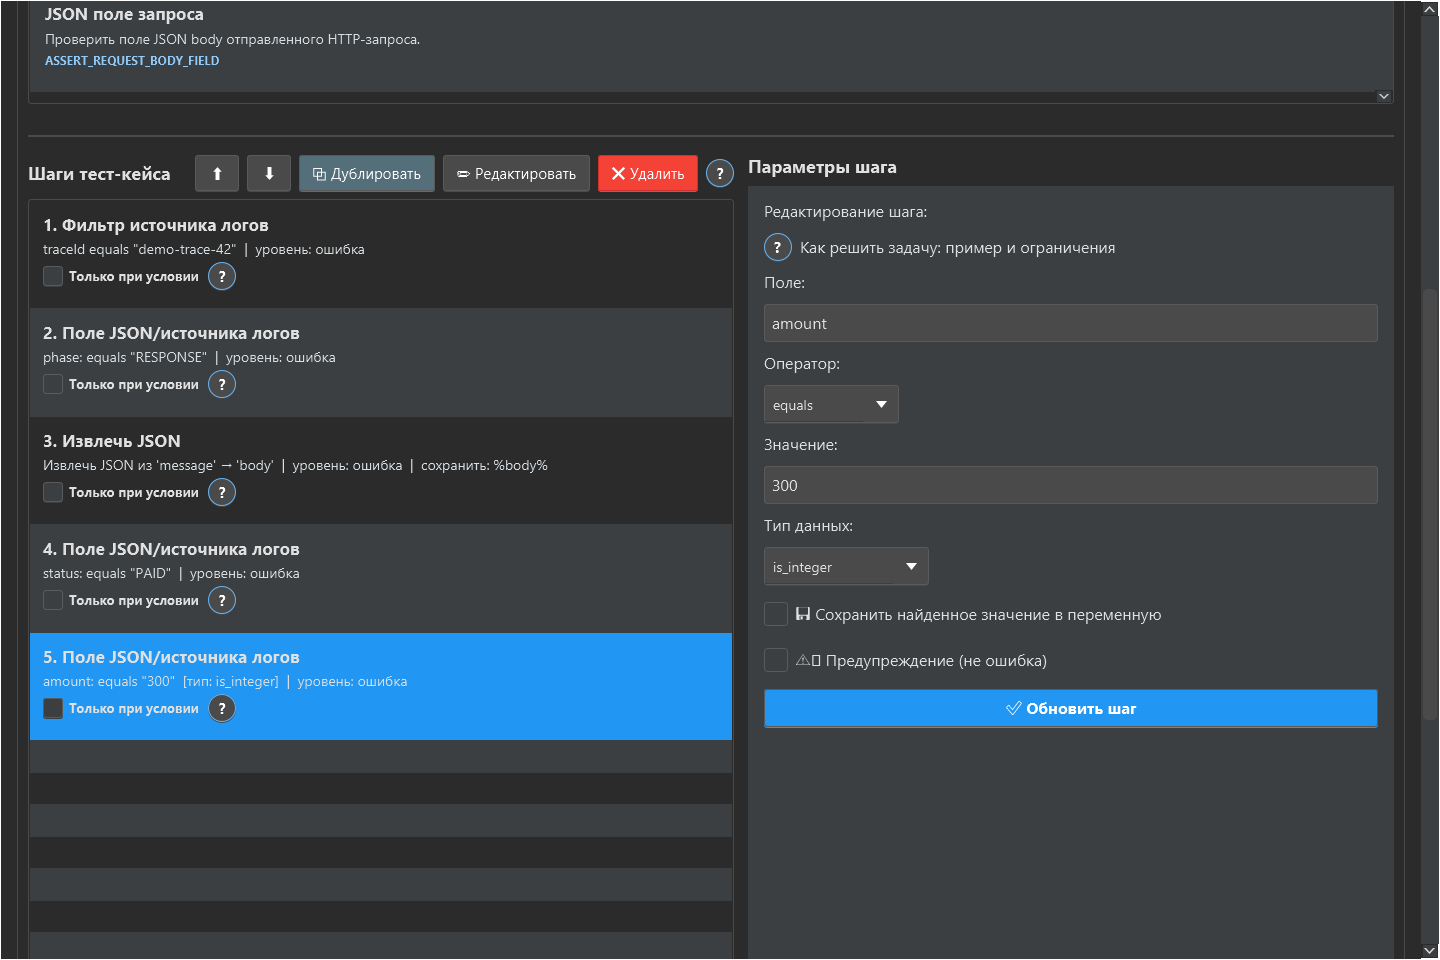The width and height of the screenshot is (1440, 960).
Task: Move selected step down with arrow button
Action: [269, 173]
